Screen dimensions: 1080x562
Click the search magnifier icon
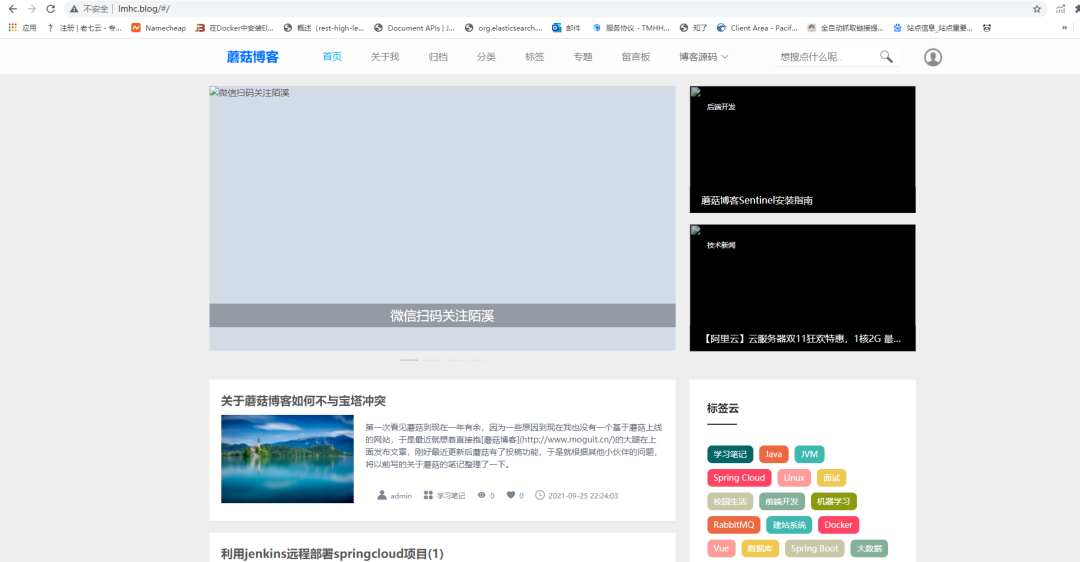[886, 56]
